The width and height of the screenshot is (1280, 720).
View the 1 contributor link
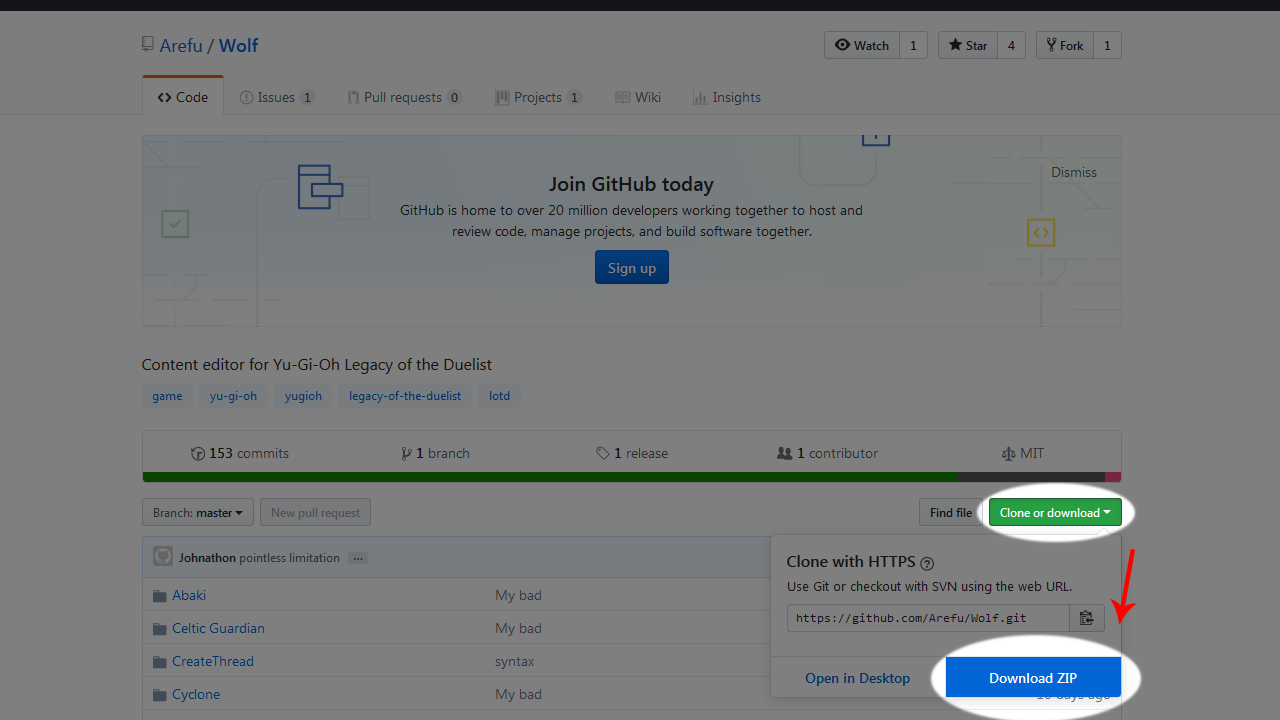click(827, 453)
